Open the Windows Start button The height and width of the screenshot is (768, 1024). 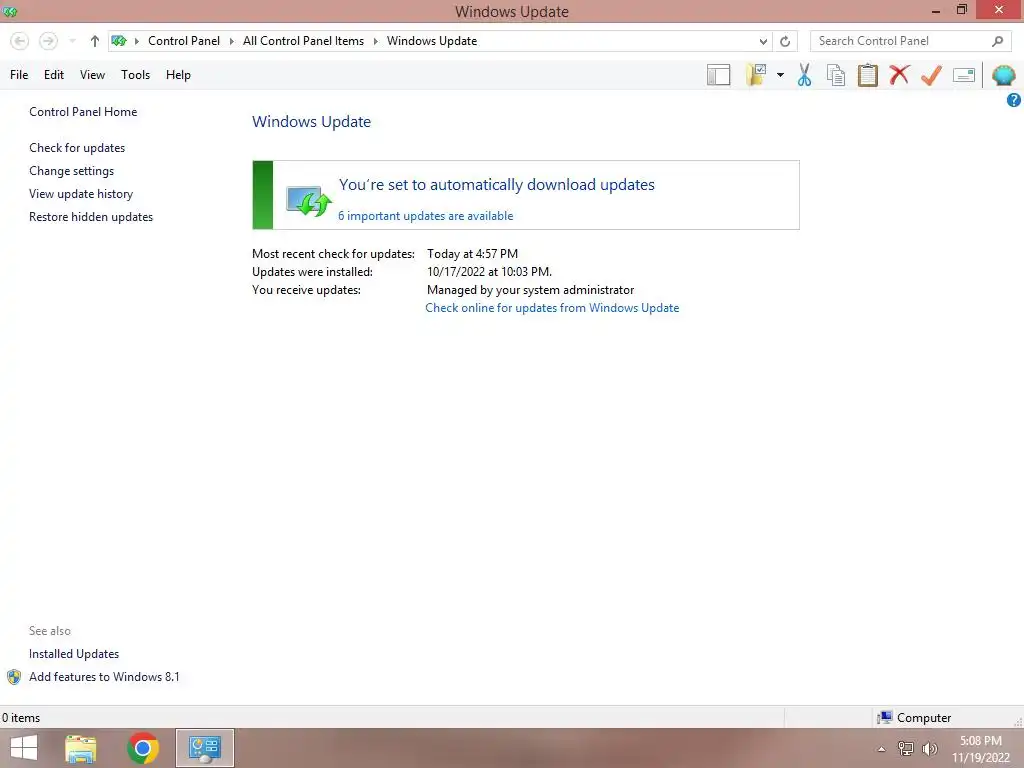tap(24, 748)
